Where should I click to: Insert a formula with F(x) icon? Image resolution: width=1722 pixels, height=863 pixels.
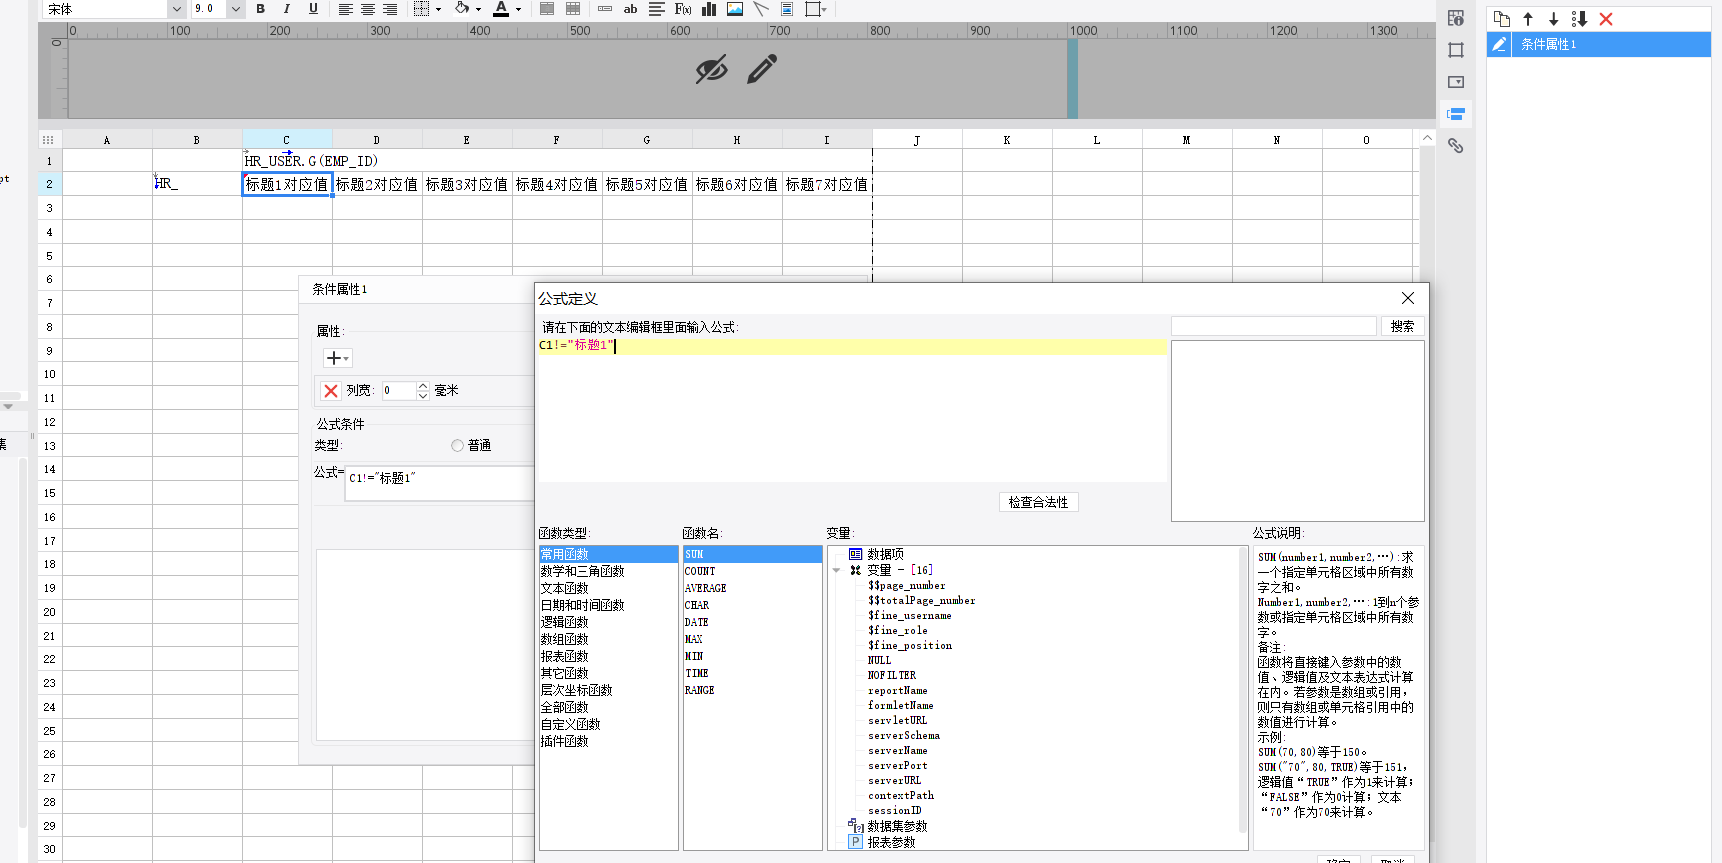coord(683,9)
